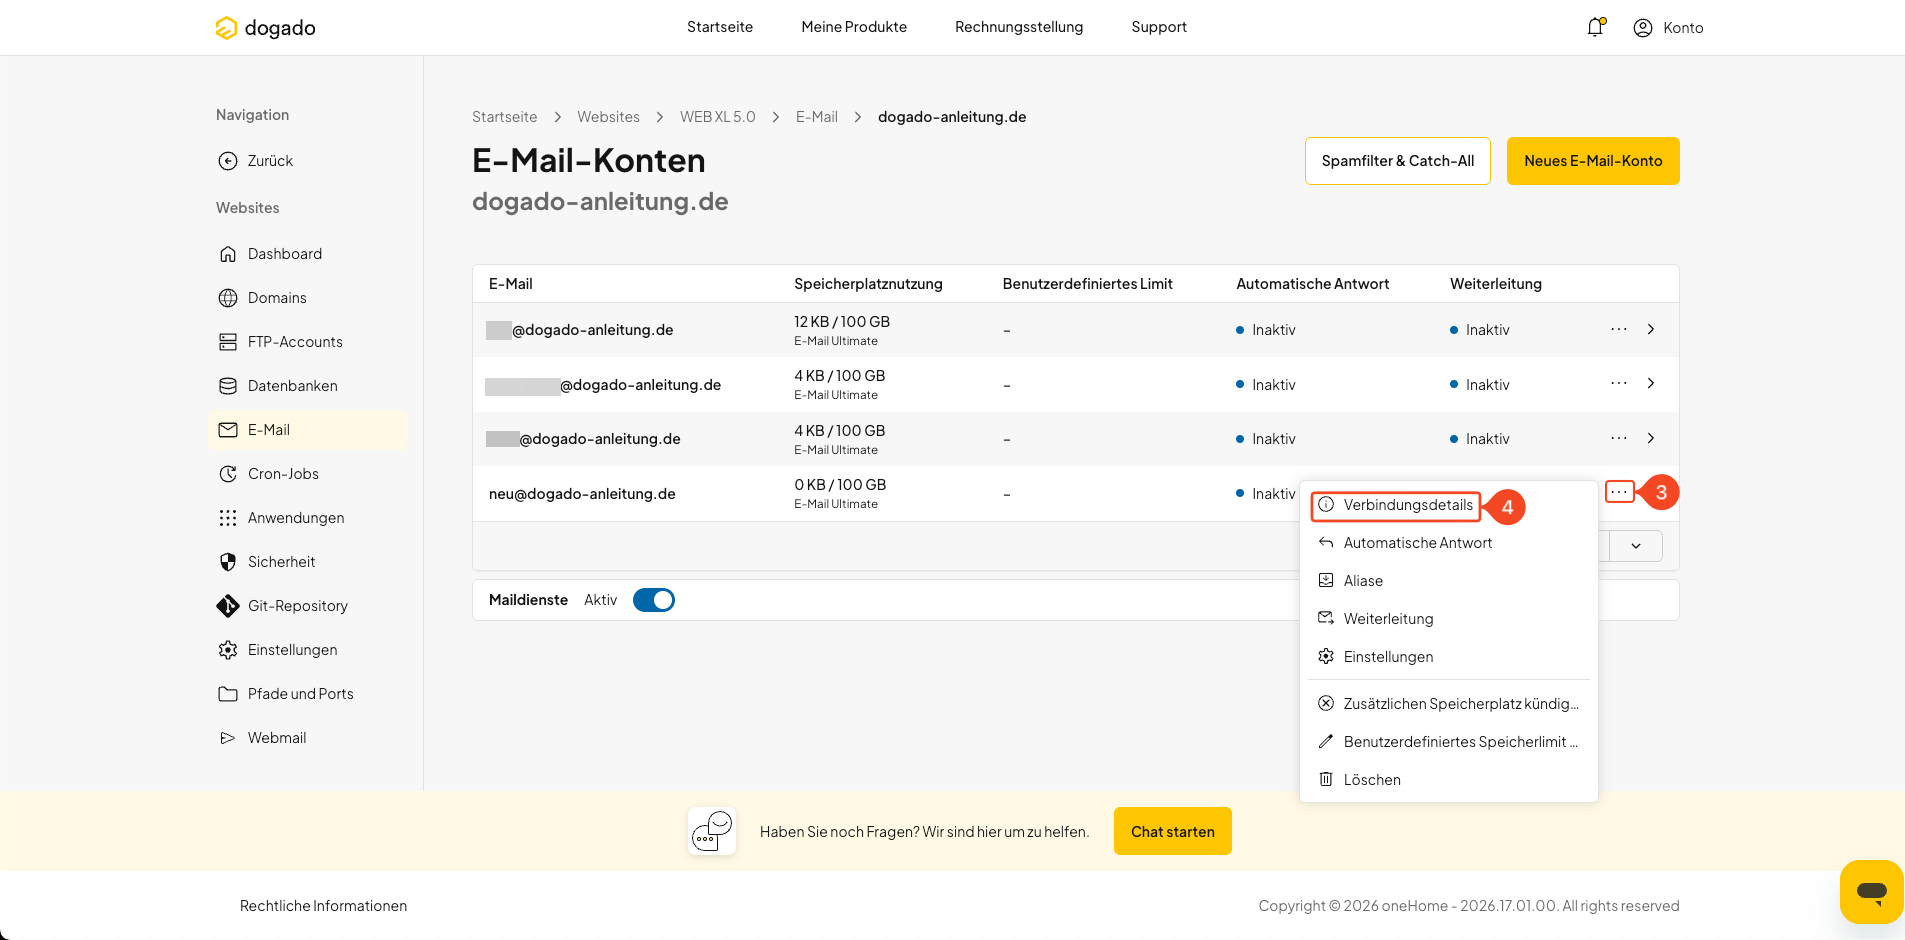The image size is (1905, 940).
Task: Select Benutzerdefiniertes Speicherlimit option
Action: (x=1449, y=742)
